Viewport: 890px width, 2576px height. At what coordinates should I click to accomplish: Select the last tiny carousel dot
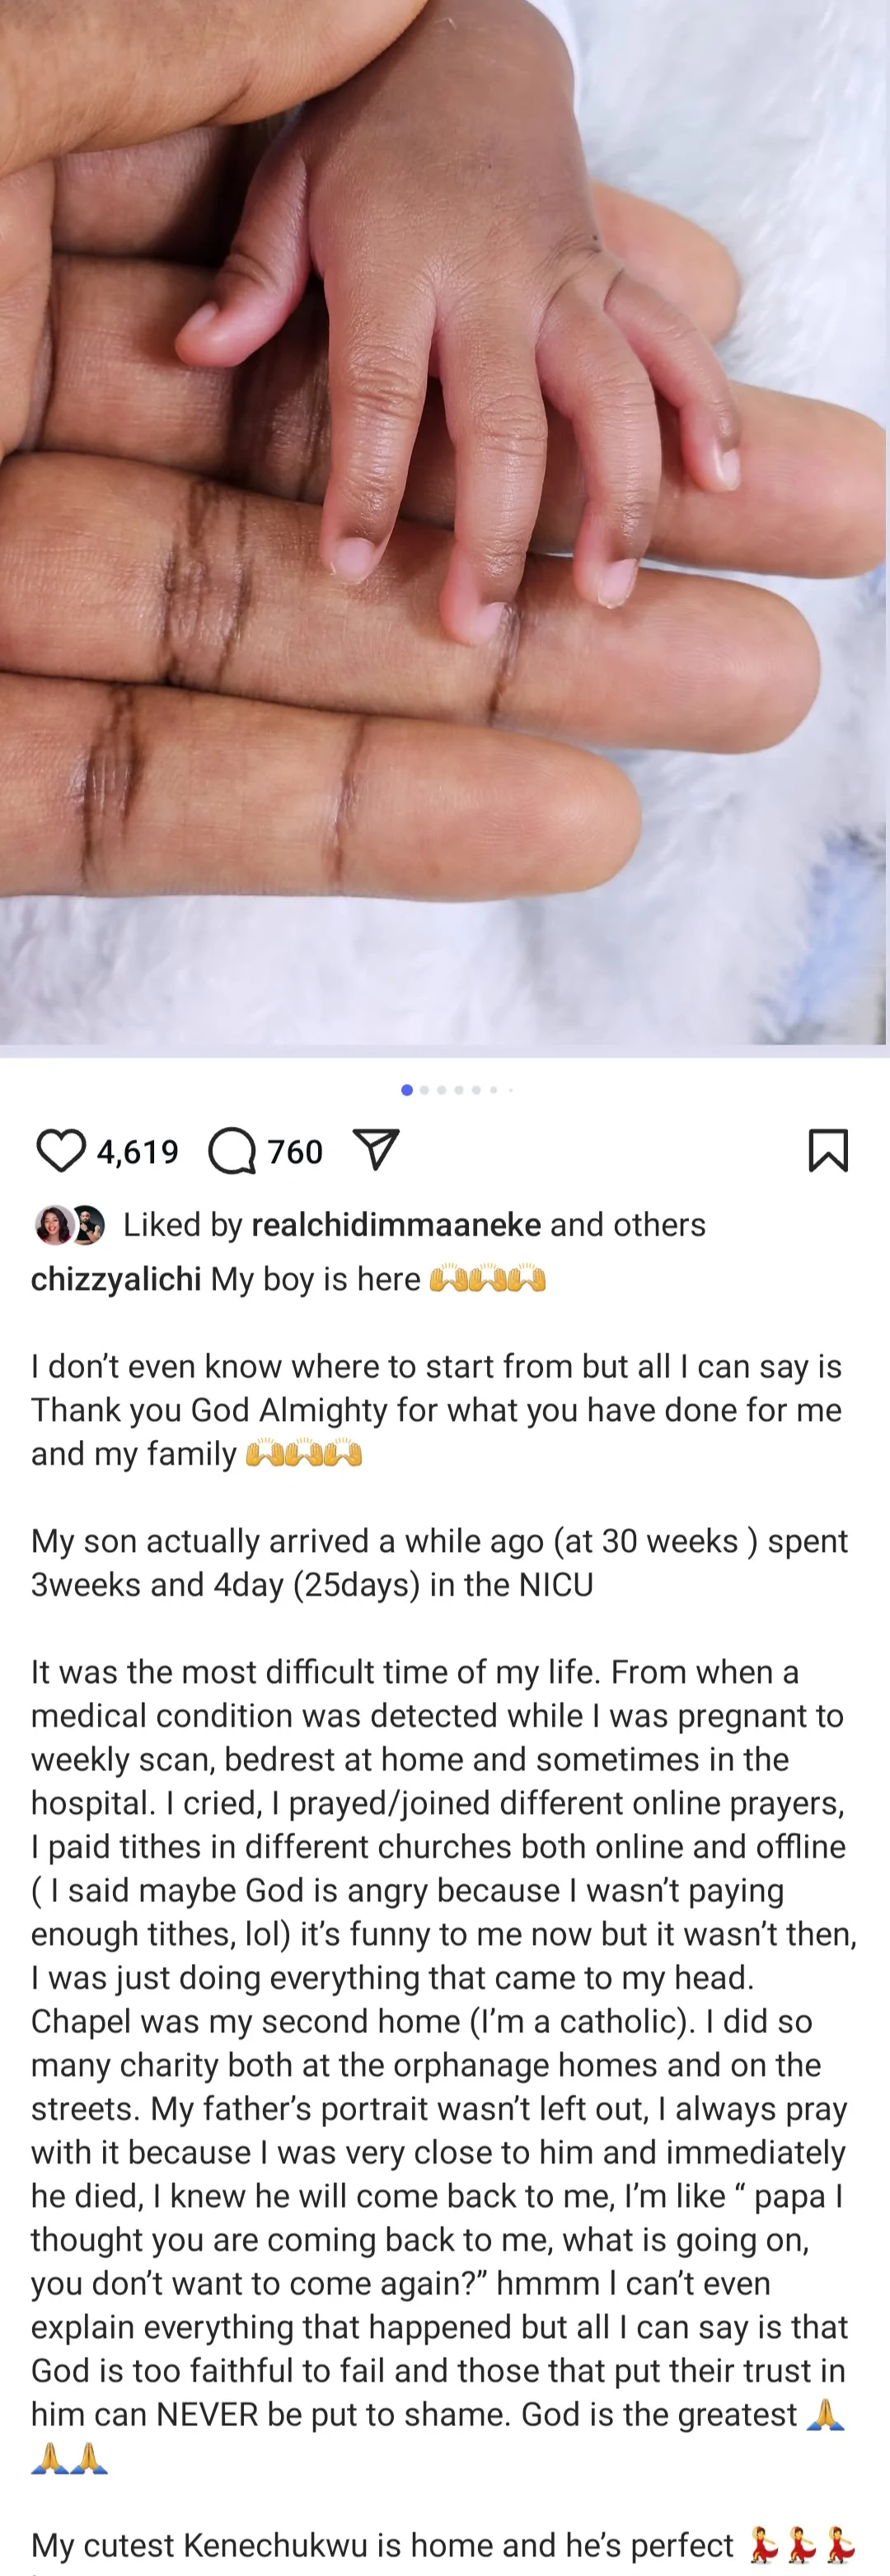(511, 1090)
